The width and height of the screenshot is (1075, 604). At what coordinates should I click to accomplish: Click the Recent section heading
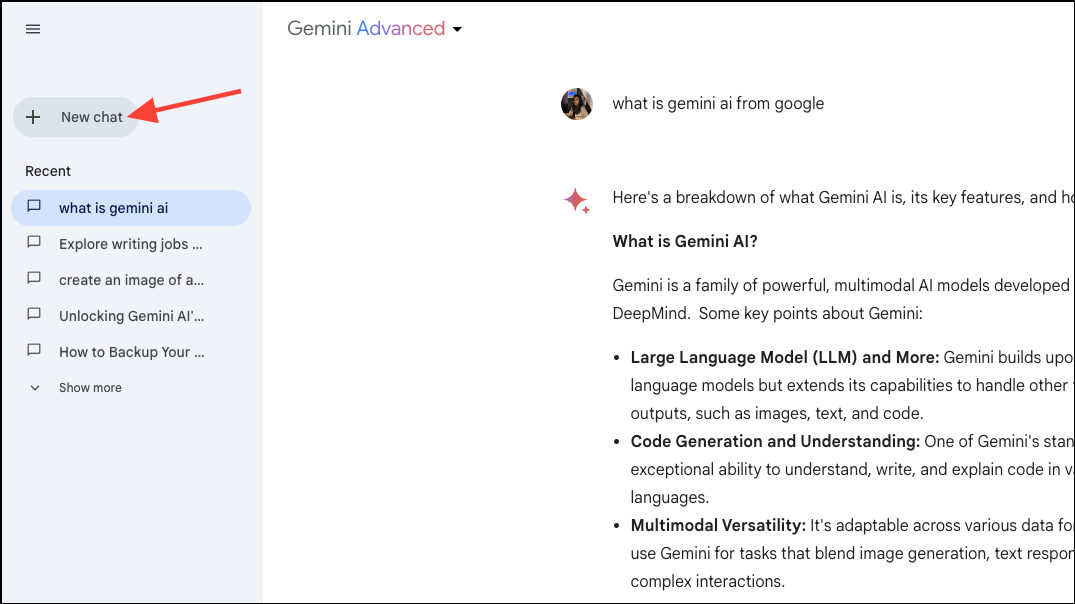[48, 171]
